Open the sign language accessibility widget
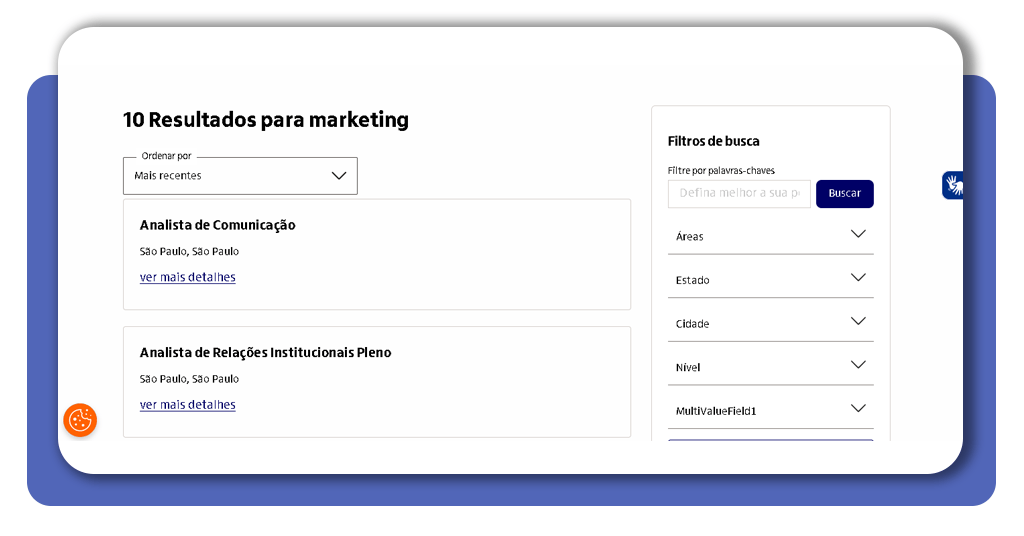 pos(952,185)
